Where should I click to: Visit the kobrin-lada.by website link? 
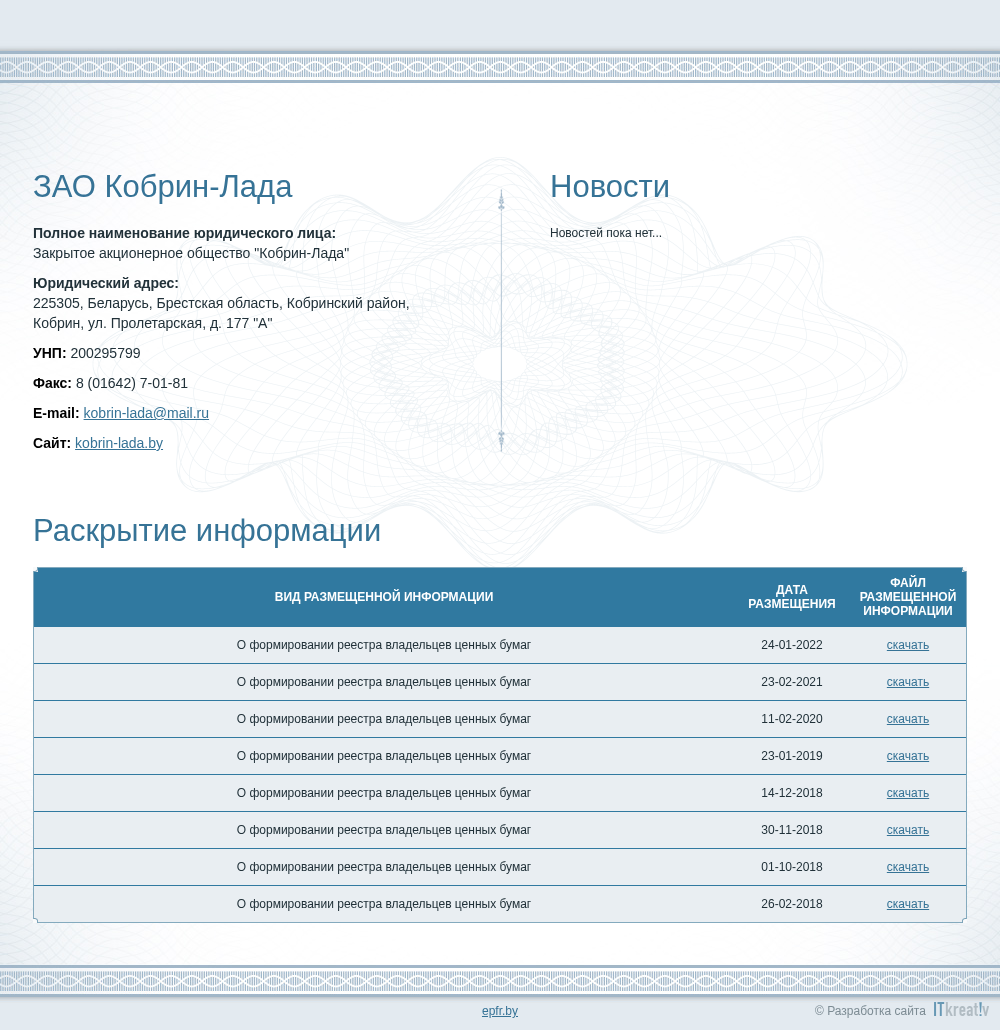coord(119,443)
